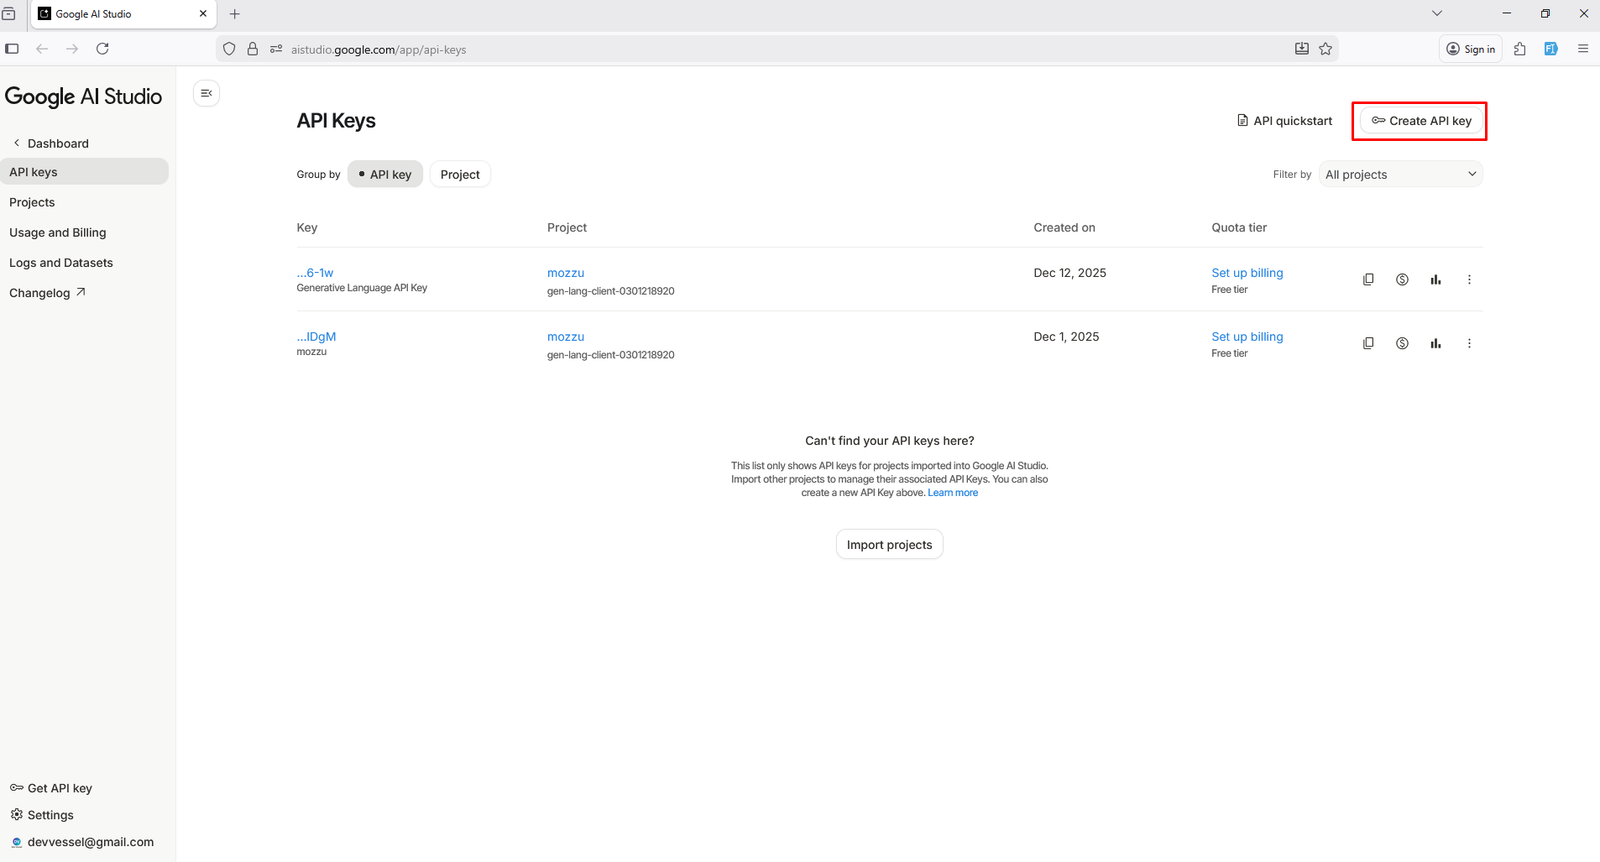Screen dimensions: 1600x862
Task: Select the Dec 12, 2025 date cell
Action: tap(1070, 272)
